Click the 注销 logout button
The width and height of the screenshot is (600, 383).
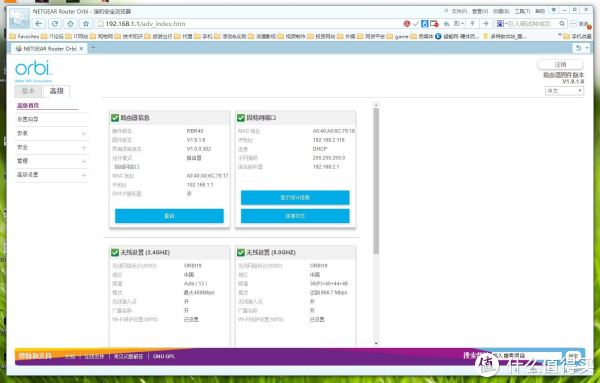(x=560, y=64)
